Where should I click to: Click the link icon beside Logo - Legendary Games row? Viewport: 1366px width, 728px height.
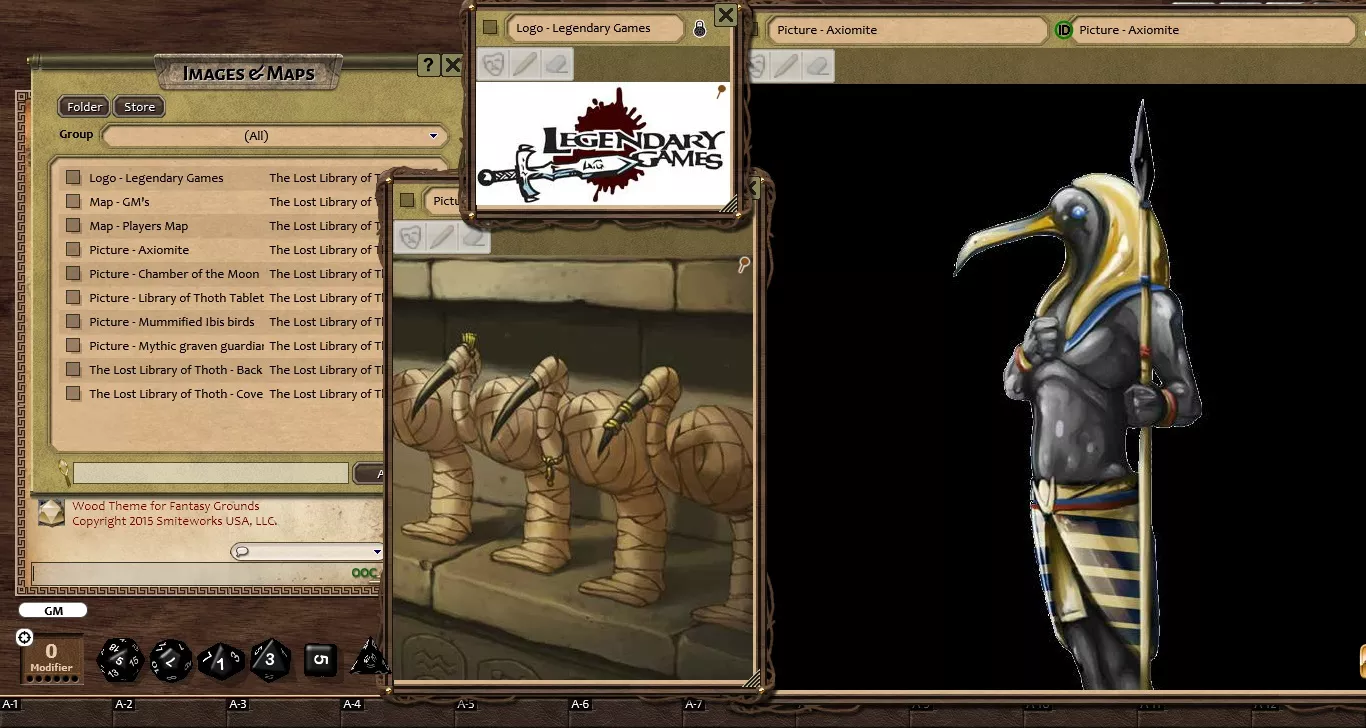coord(73,178)
